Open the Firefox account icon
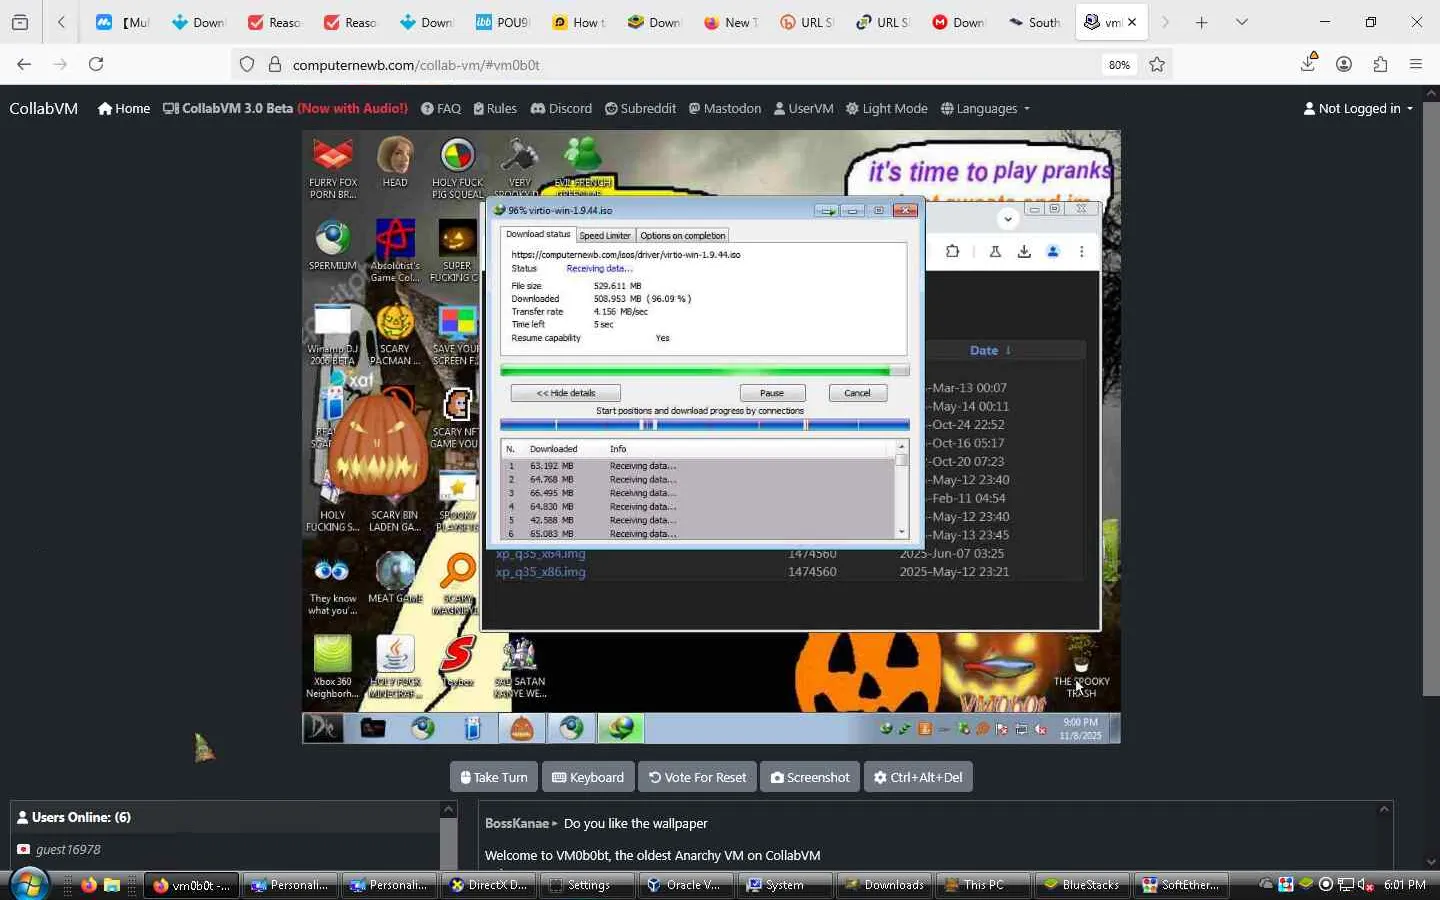The height and width of the screenshot is (900, 1440). [x=1344, y=64]
